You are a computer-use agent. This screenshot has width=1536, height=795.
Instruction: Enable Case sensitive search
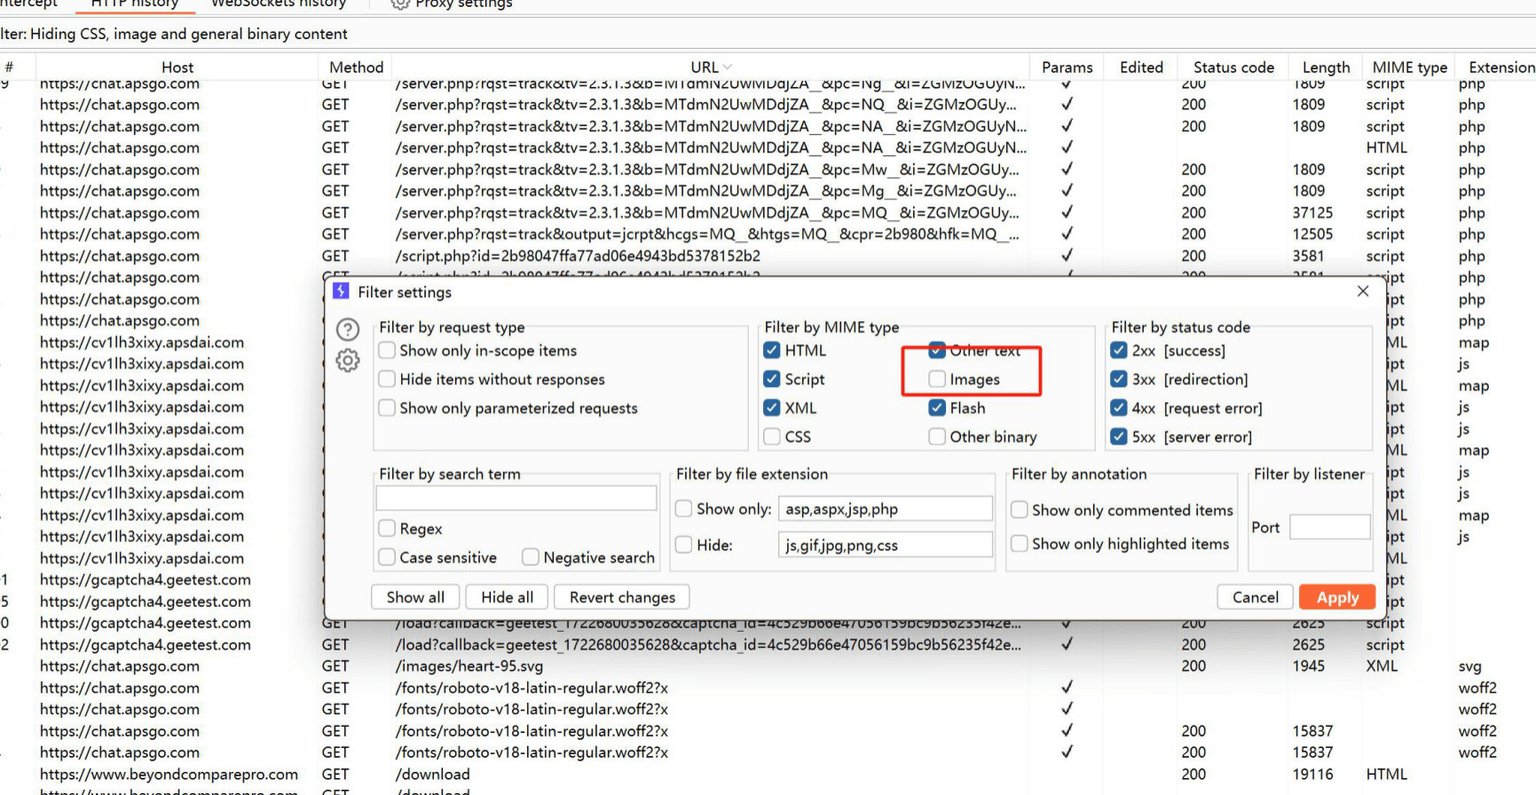click(x=387, y=557)
